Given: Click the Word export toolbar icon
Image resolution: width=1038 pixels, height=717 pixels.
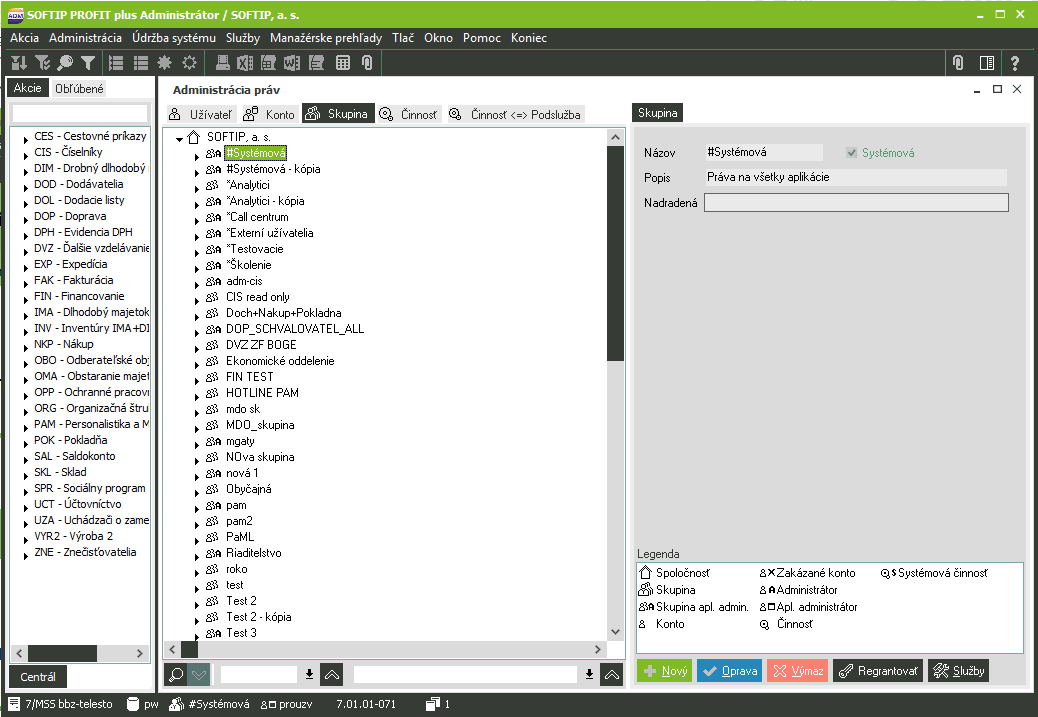Looking at the screenshot, I should [292, 62].
